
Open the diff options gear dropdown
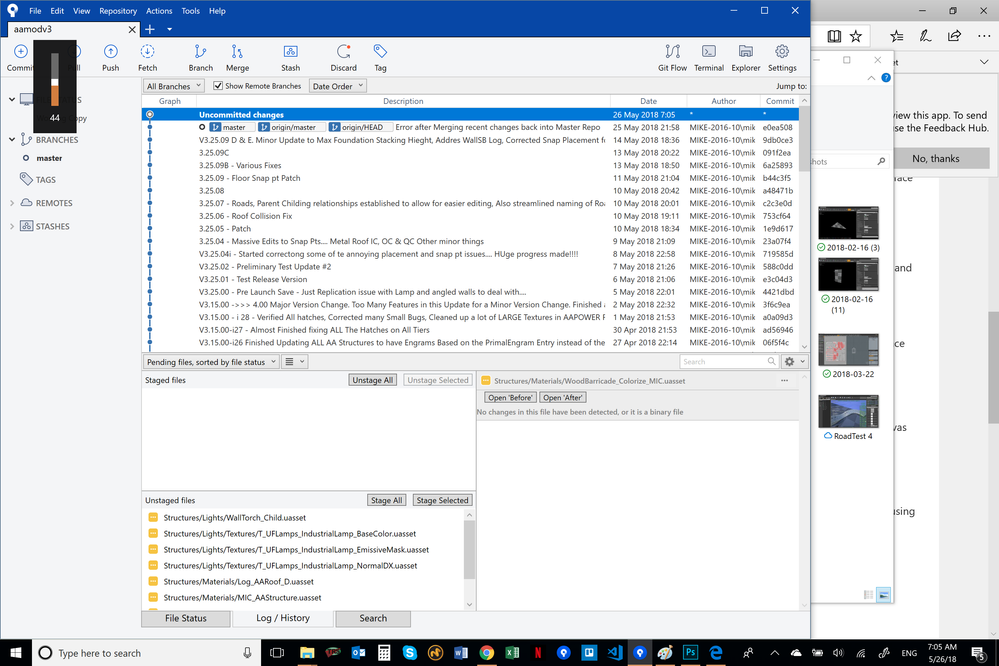pos(794,361)
